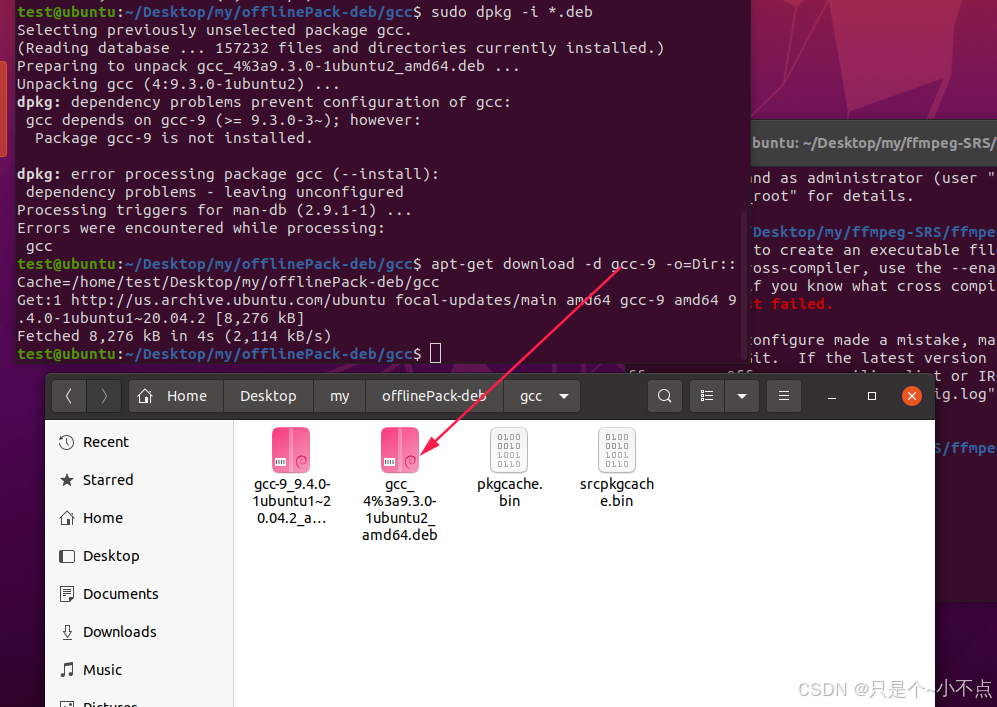Image resolution: width=997 pixels, height=707 pixels.
Task: Maximize the file manager window
Action: click(872, 396)
